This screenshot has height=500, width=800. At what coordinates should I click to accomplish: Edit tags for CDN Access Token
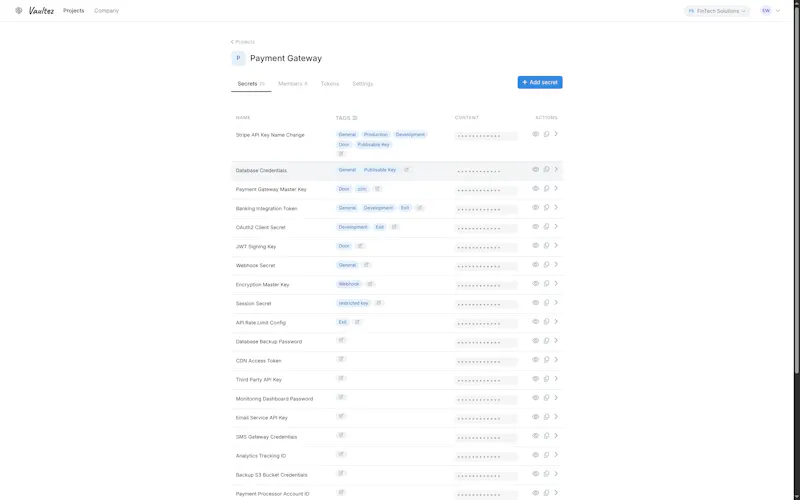point(341,359)
